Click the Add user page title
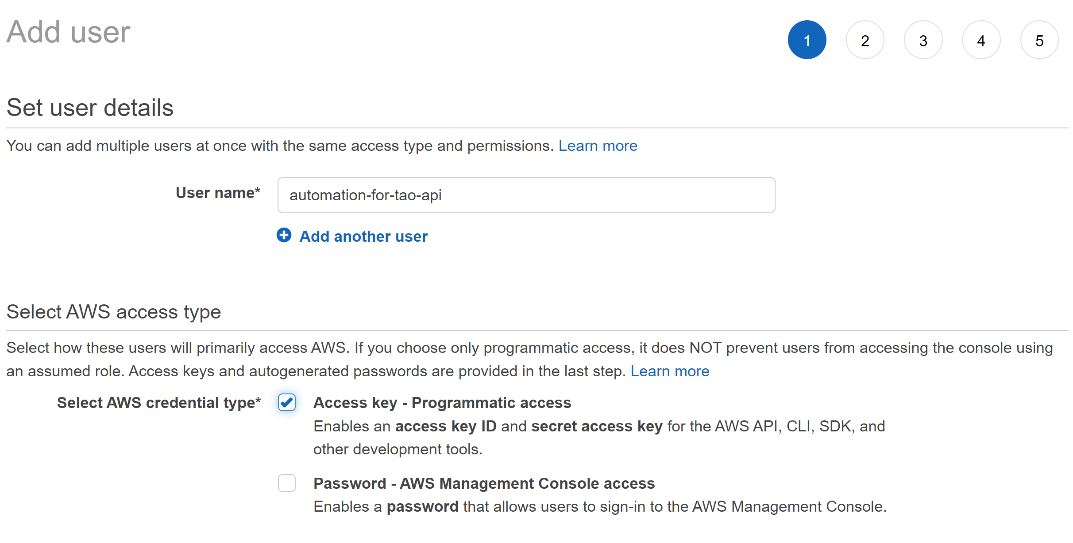The height and width of the screenshot is (543, 1073). (68, 32)
